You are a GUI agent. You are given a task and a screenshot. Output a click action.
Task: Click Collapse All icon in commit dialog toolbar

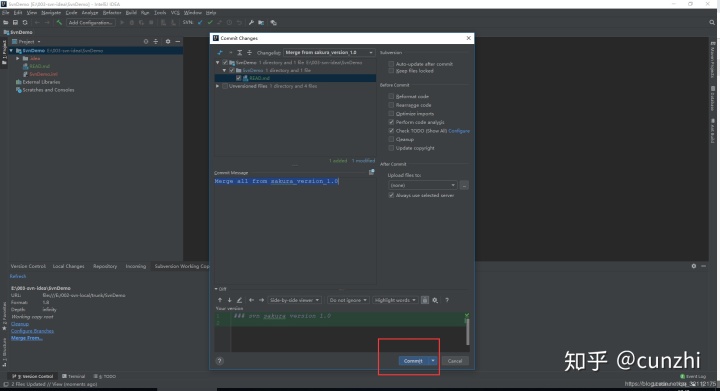[x=249, y=53]
